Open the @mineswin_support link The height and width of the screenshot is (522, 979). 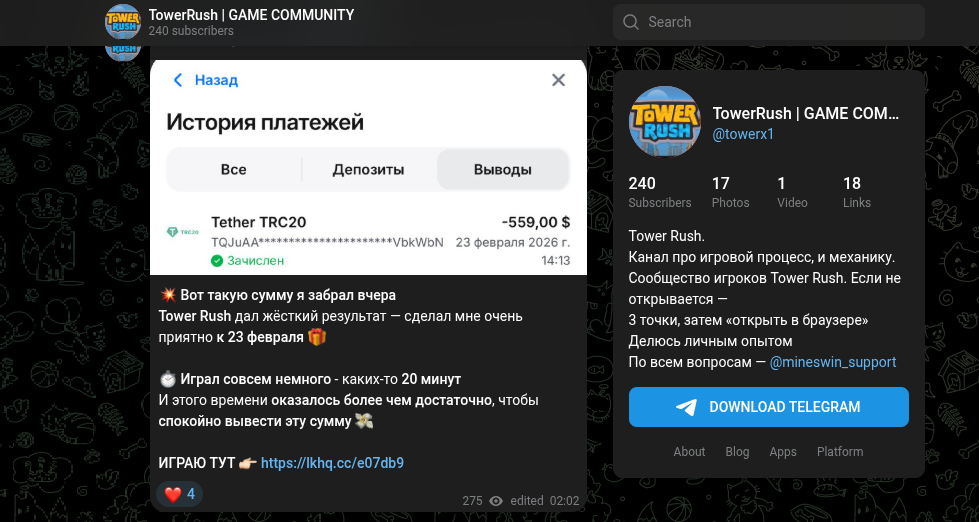tap(833, 362)
